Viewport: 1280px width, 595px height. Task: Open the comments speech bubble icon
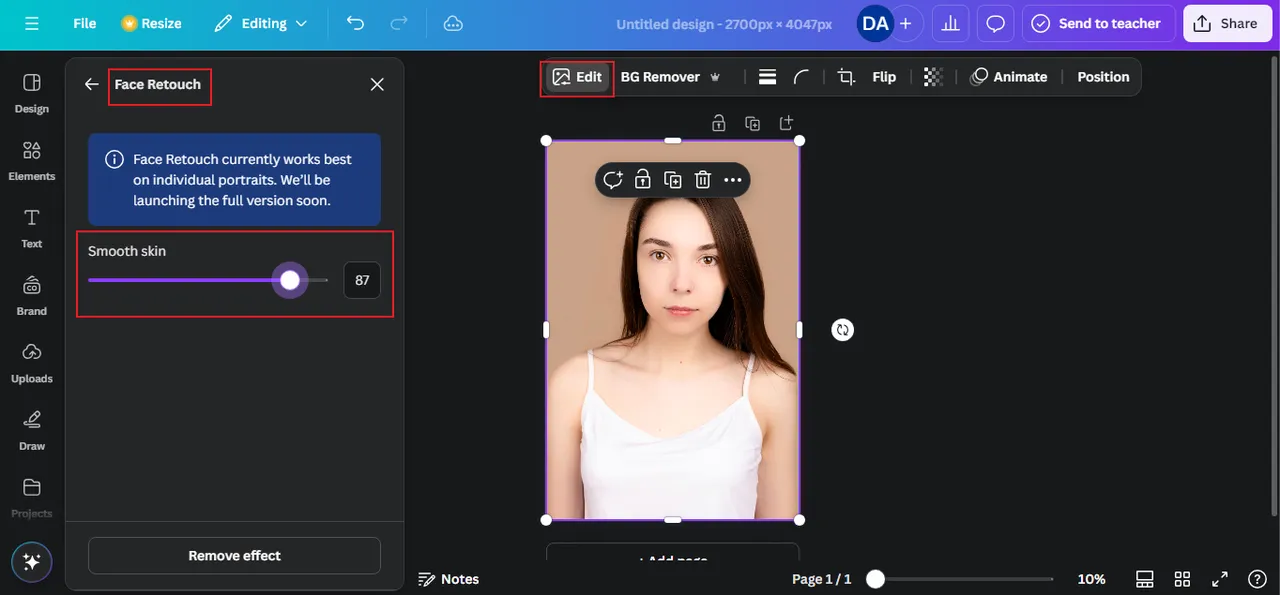[x=995, y=23]
